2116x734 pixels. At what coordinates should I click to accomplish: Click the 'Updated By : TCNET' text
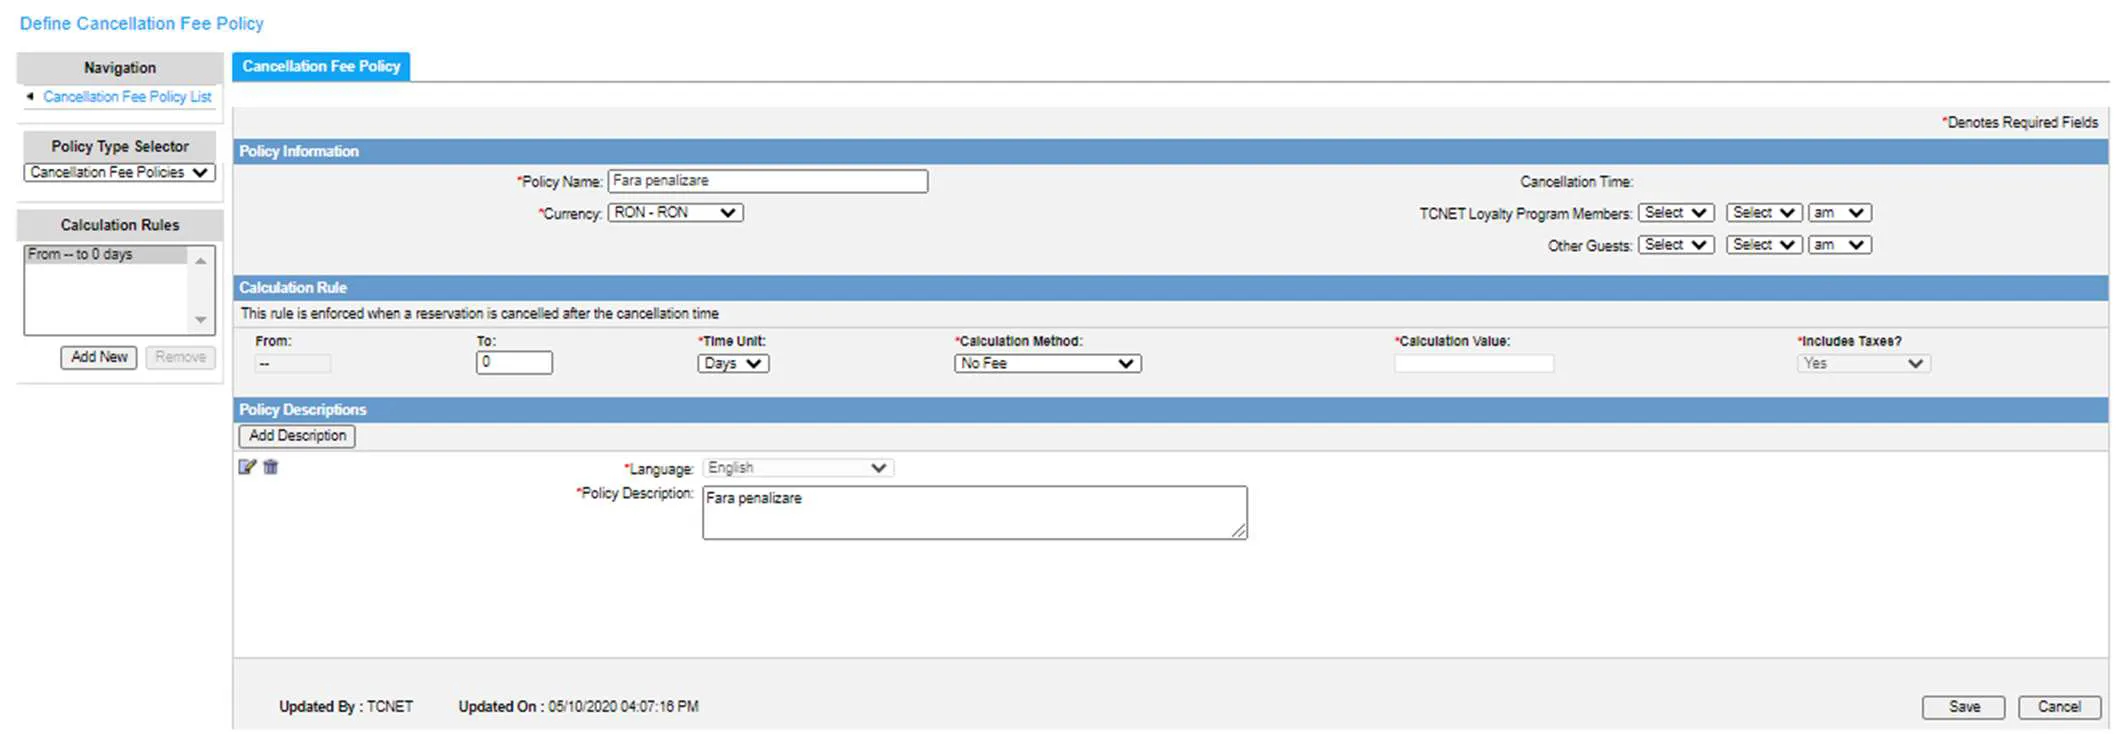pos(346,707)
